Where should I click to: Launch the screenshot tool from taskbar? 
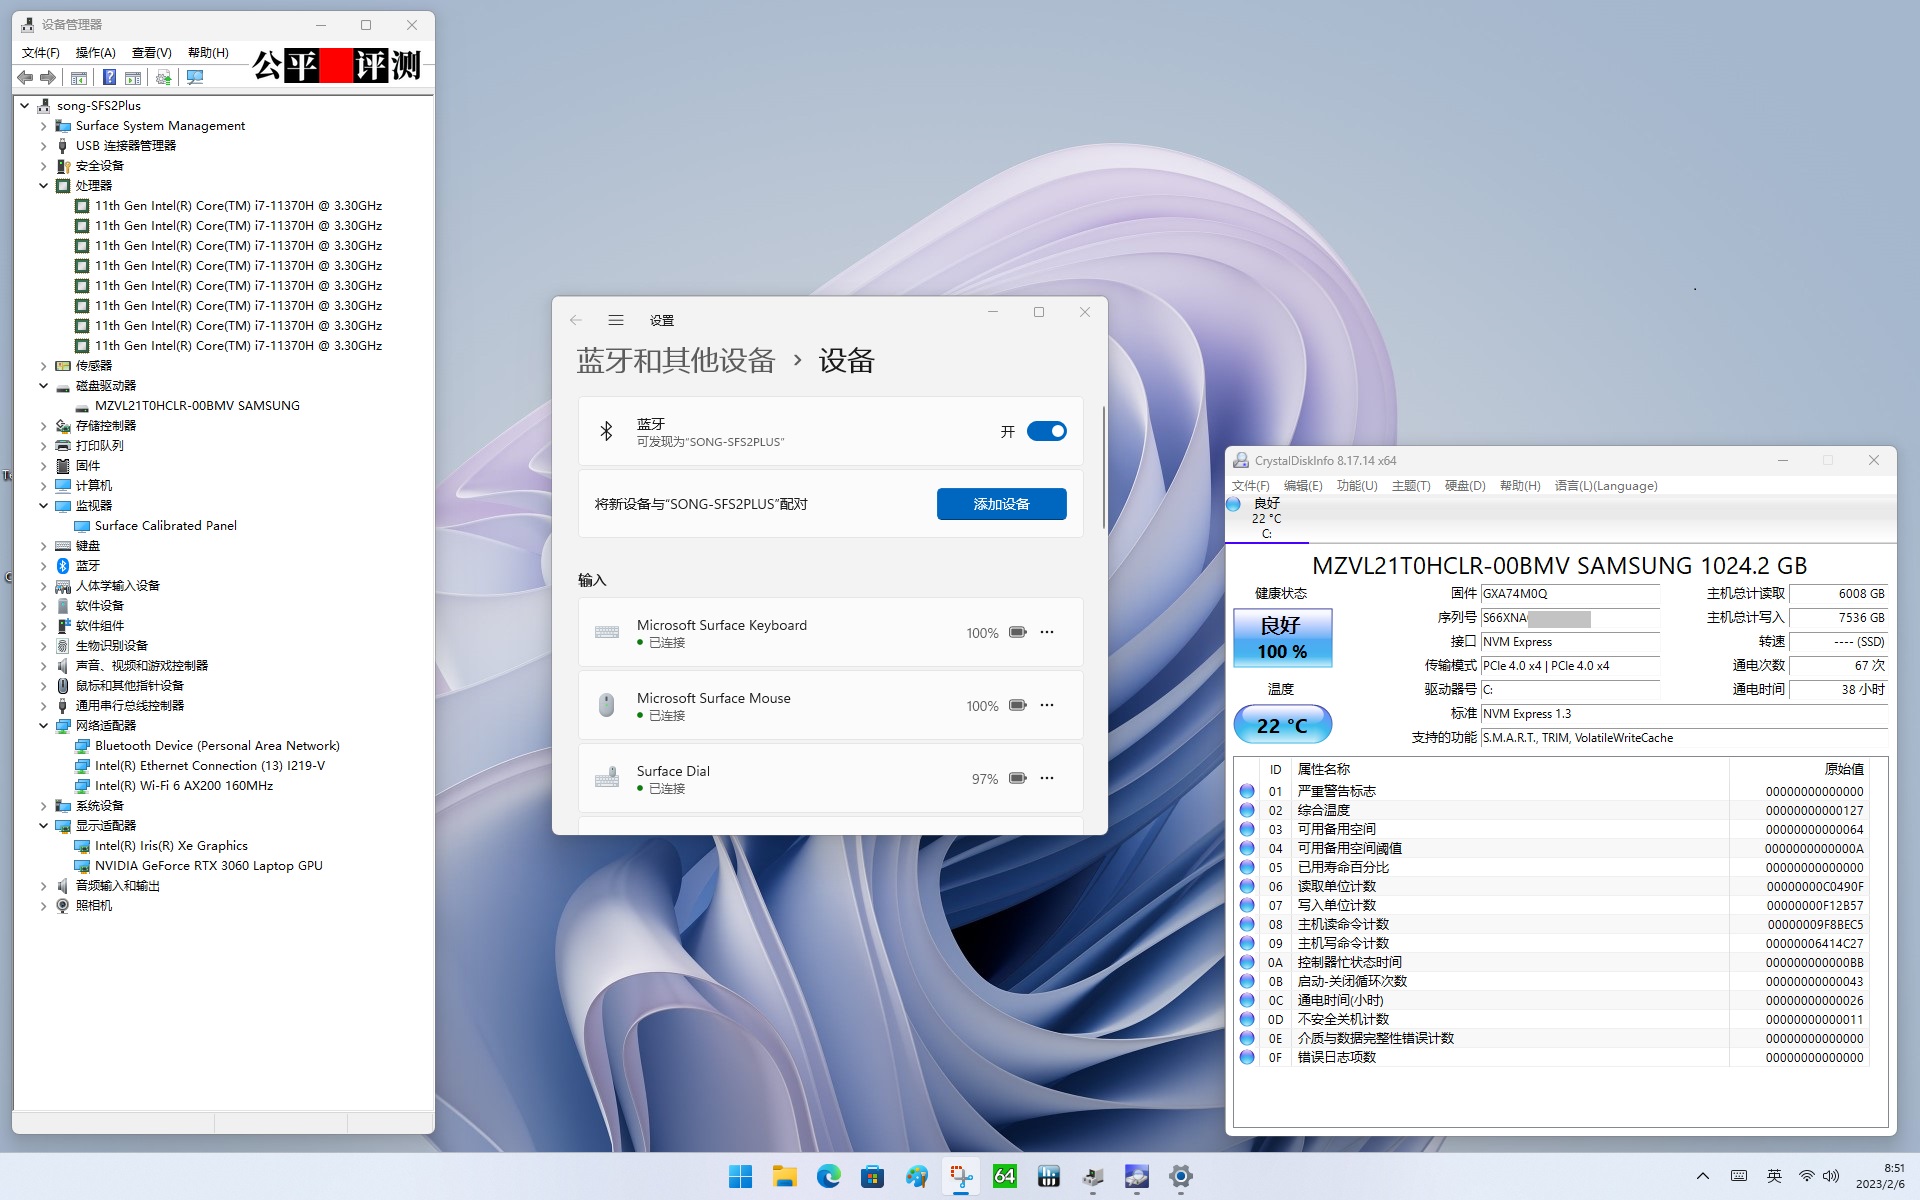click(961, 1177)
